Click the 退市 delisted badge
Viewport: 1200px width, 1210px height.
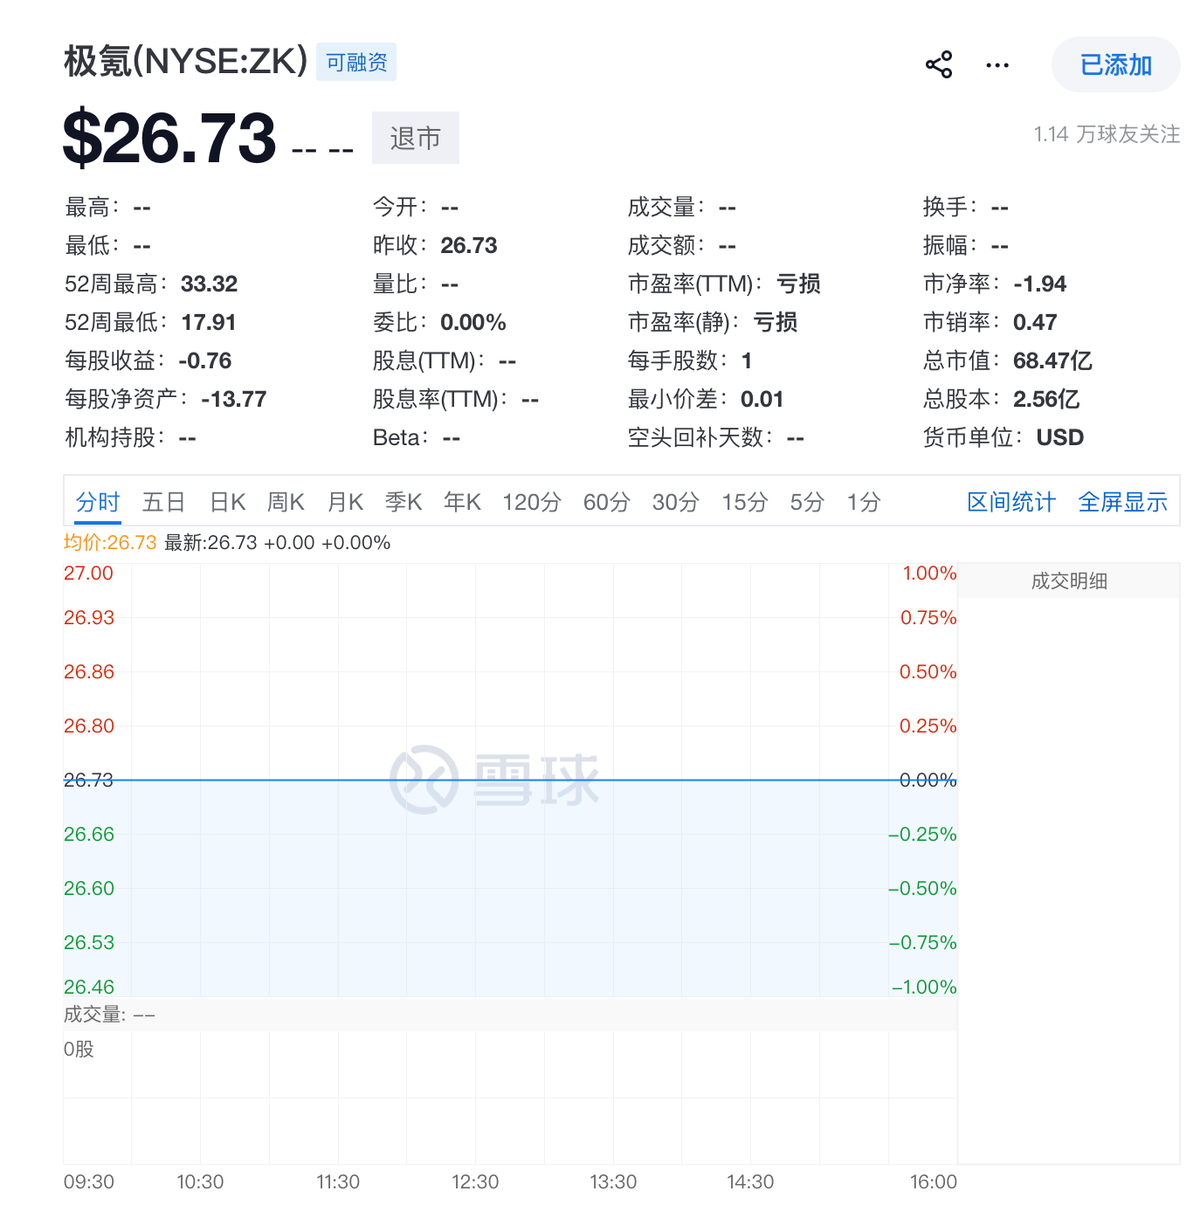415,138
